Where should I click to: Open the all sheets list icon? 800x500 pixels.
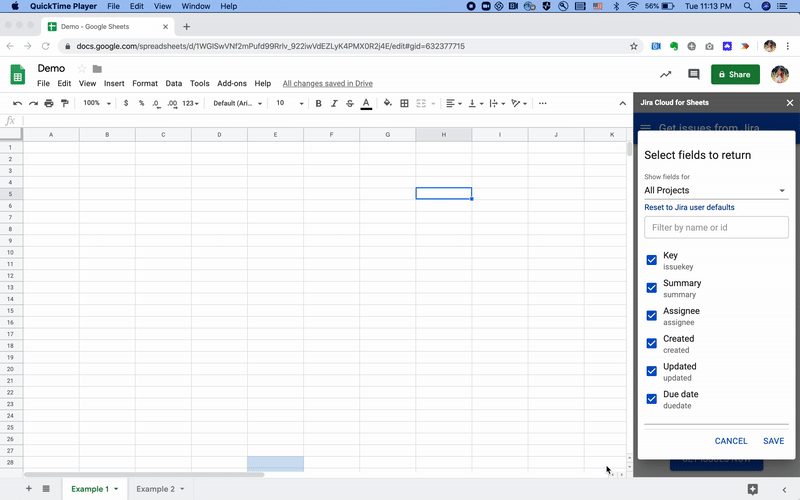point(46,489)
